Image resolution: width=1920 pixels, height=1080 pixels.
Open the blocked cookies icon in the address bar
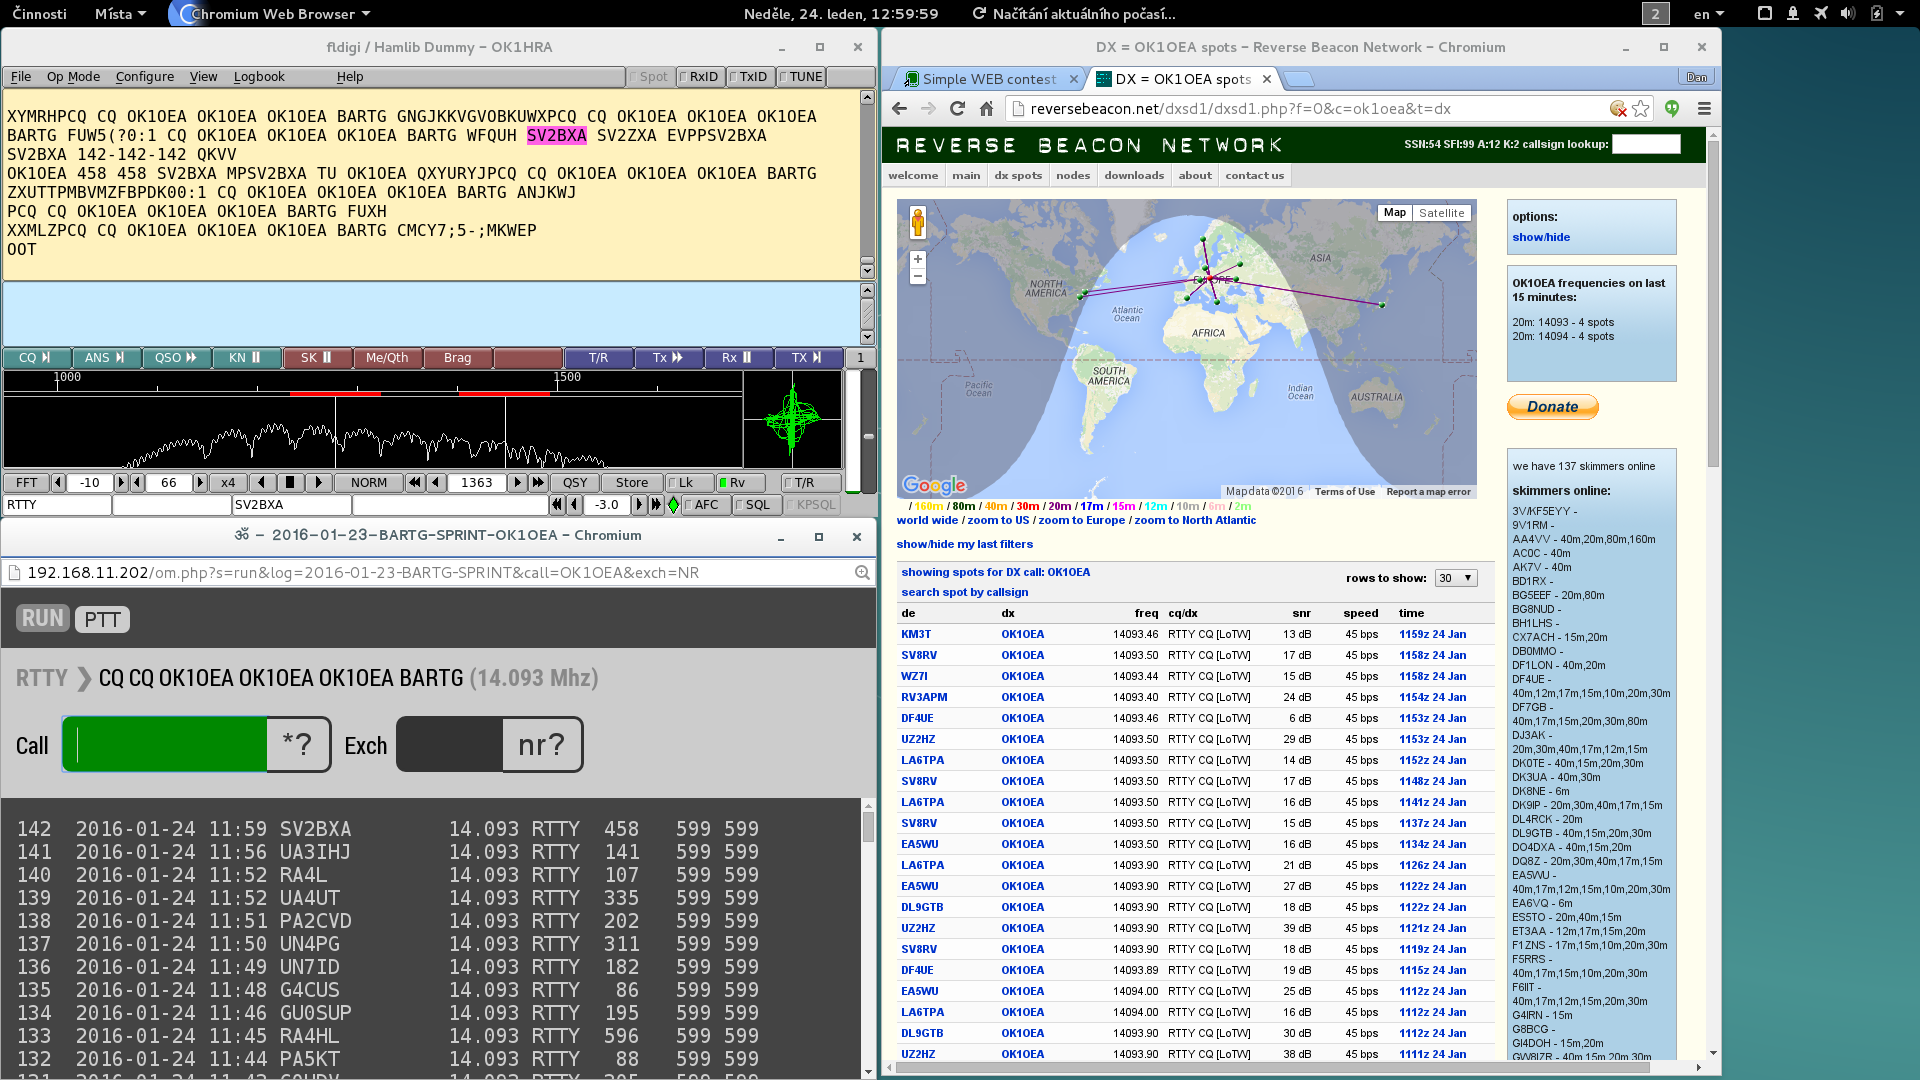1618,109
